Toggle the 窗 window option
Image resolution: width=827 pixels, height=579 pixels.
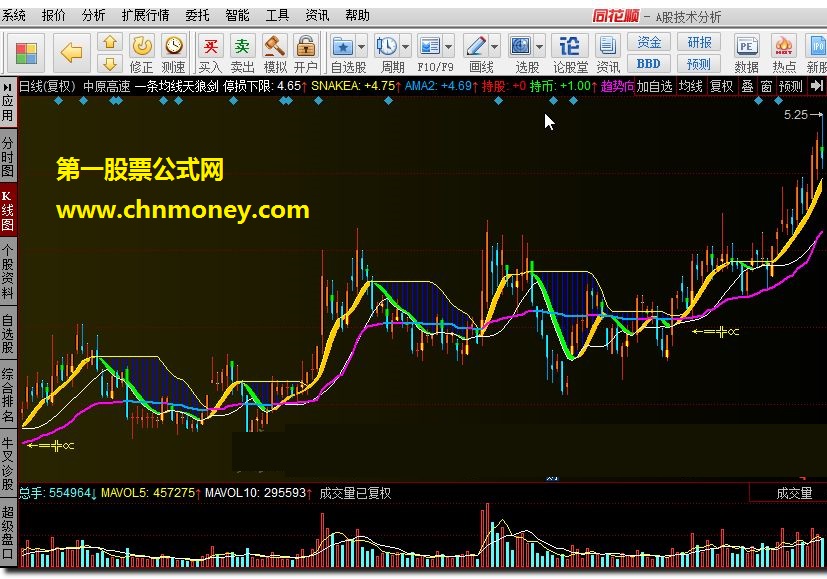tap(766, 85)
